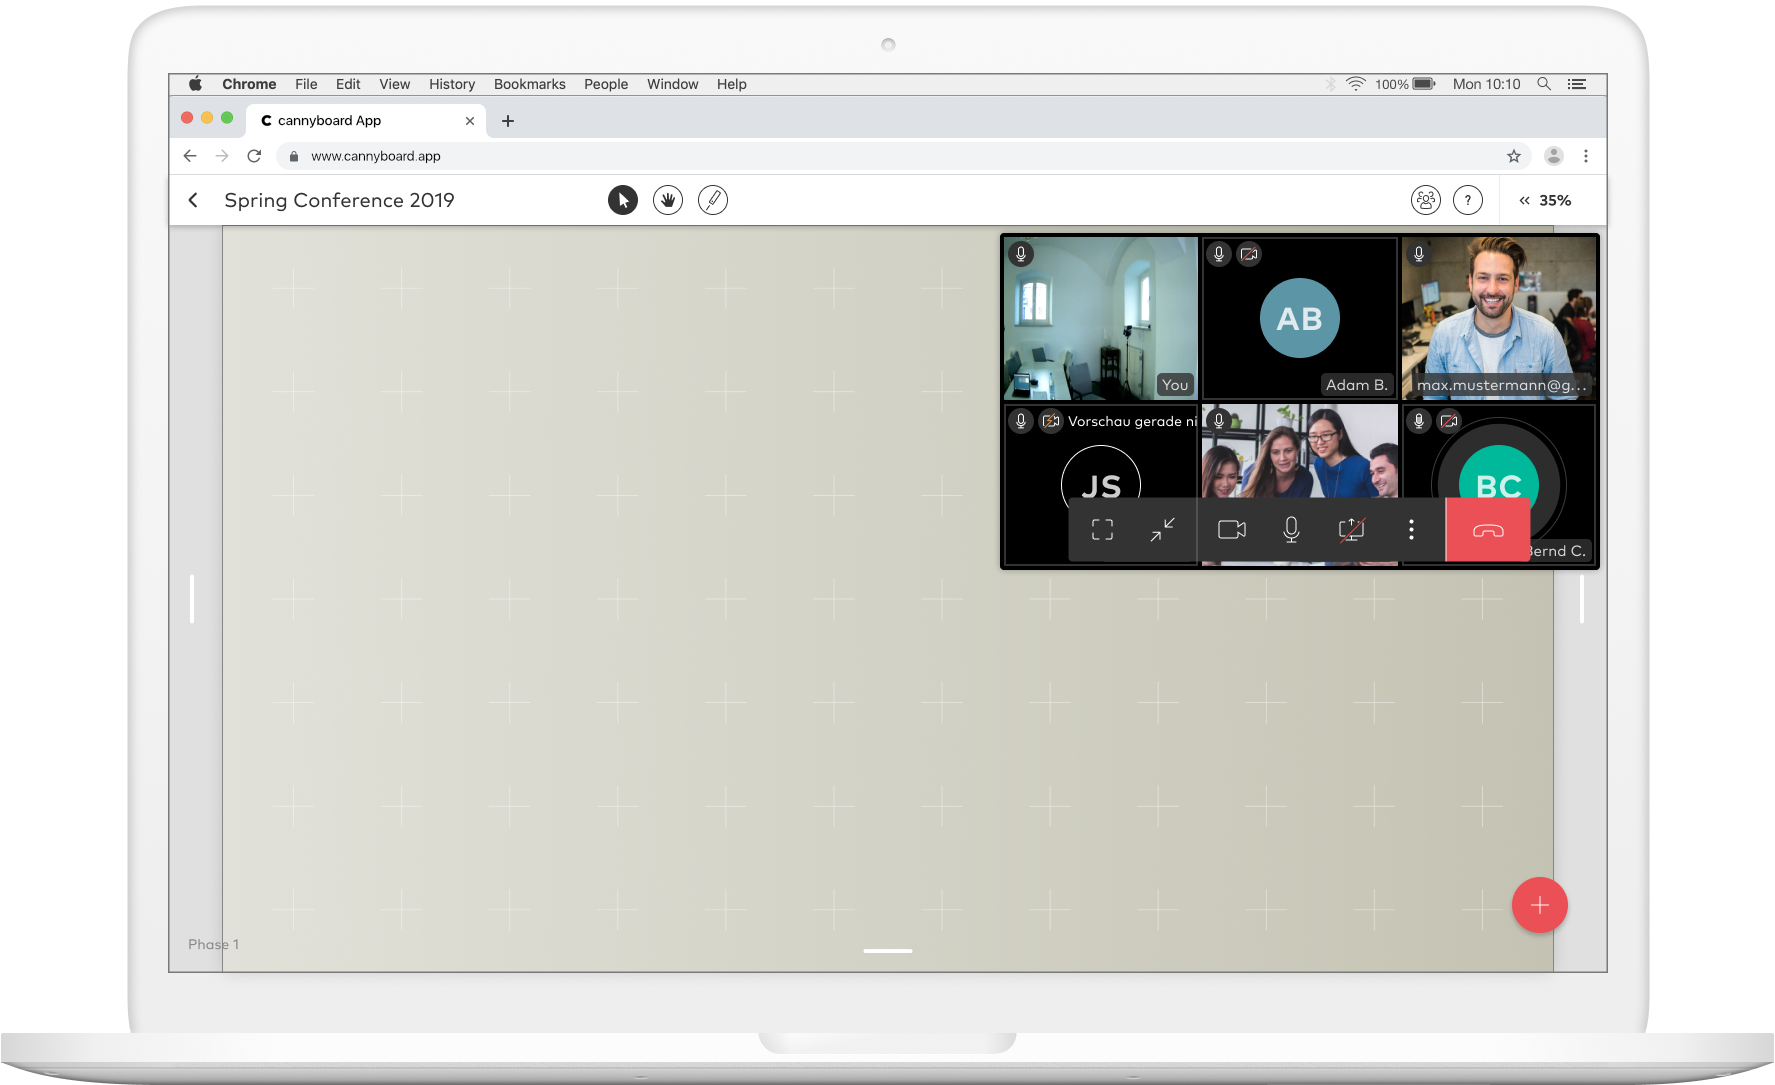This screenshot has height=1085, width=1775.
Task: Open the People menu
Action: 606,84
